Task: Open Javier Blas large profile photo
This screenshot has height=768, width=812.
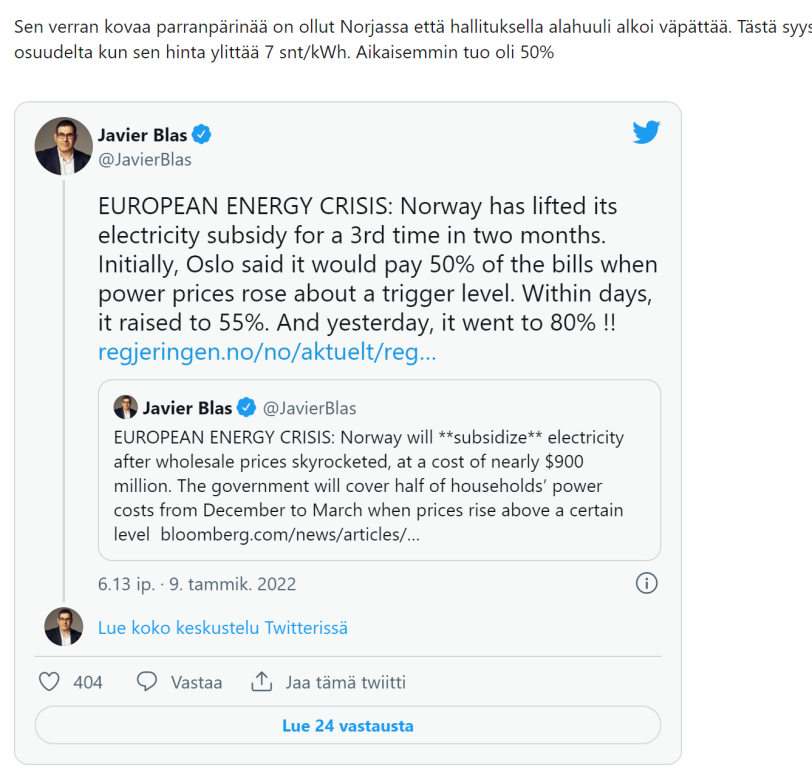Action: pyautogui.click(x=63, y=146)
